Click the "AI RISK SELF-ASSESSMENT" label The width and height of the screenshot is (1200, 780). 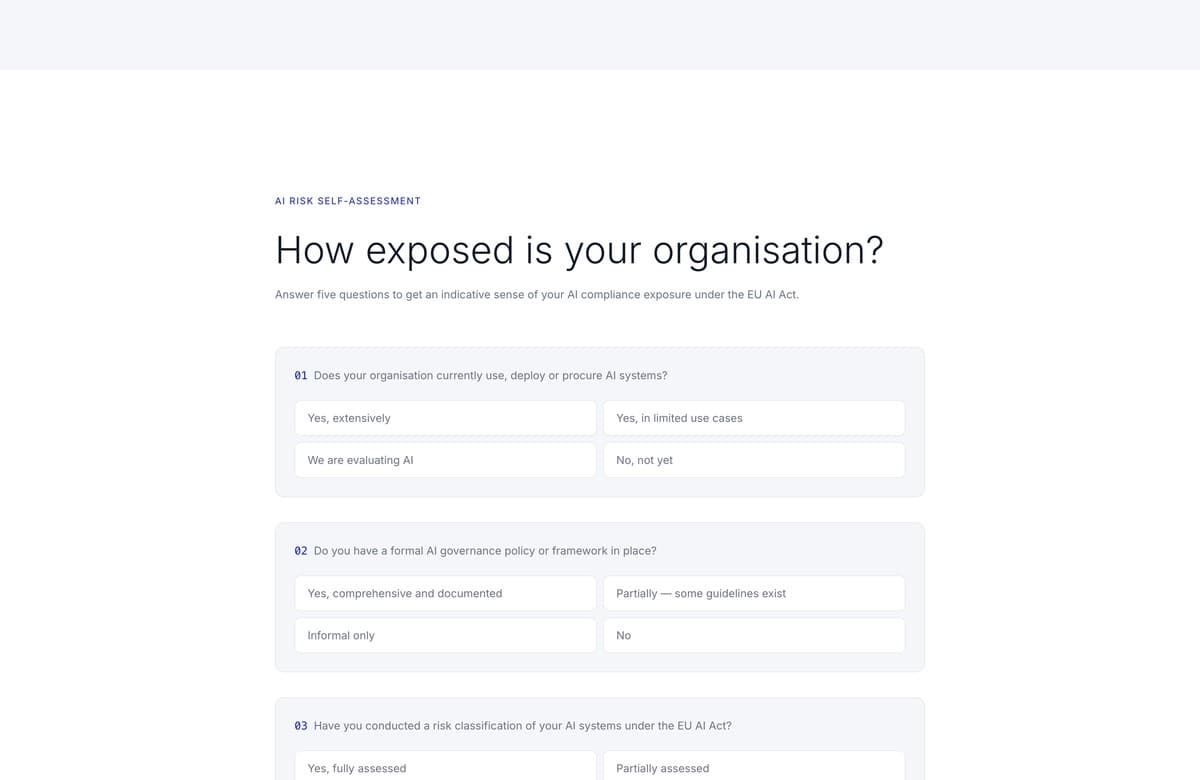click(348, 201)
